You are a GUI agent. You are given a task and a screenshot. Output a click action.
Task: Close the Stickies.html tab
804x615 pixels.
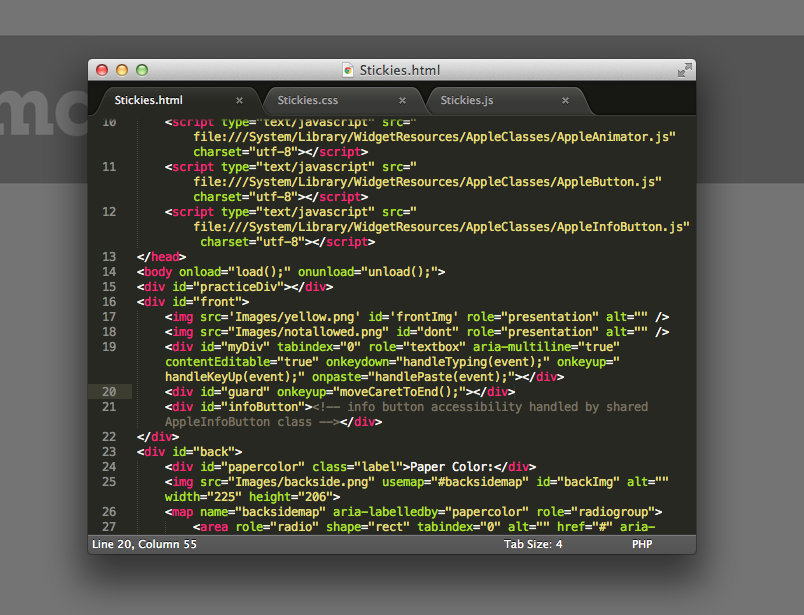tap(239, 101)
